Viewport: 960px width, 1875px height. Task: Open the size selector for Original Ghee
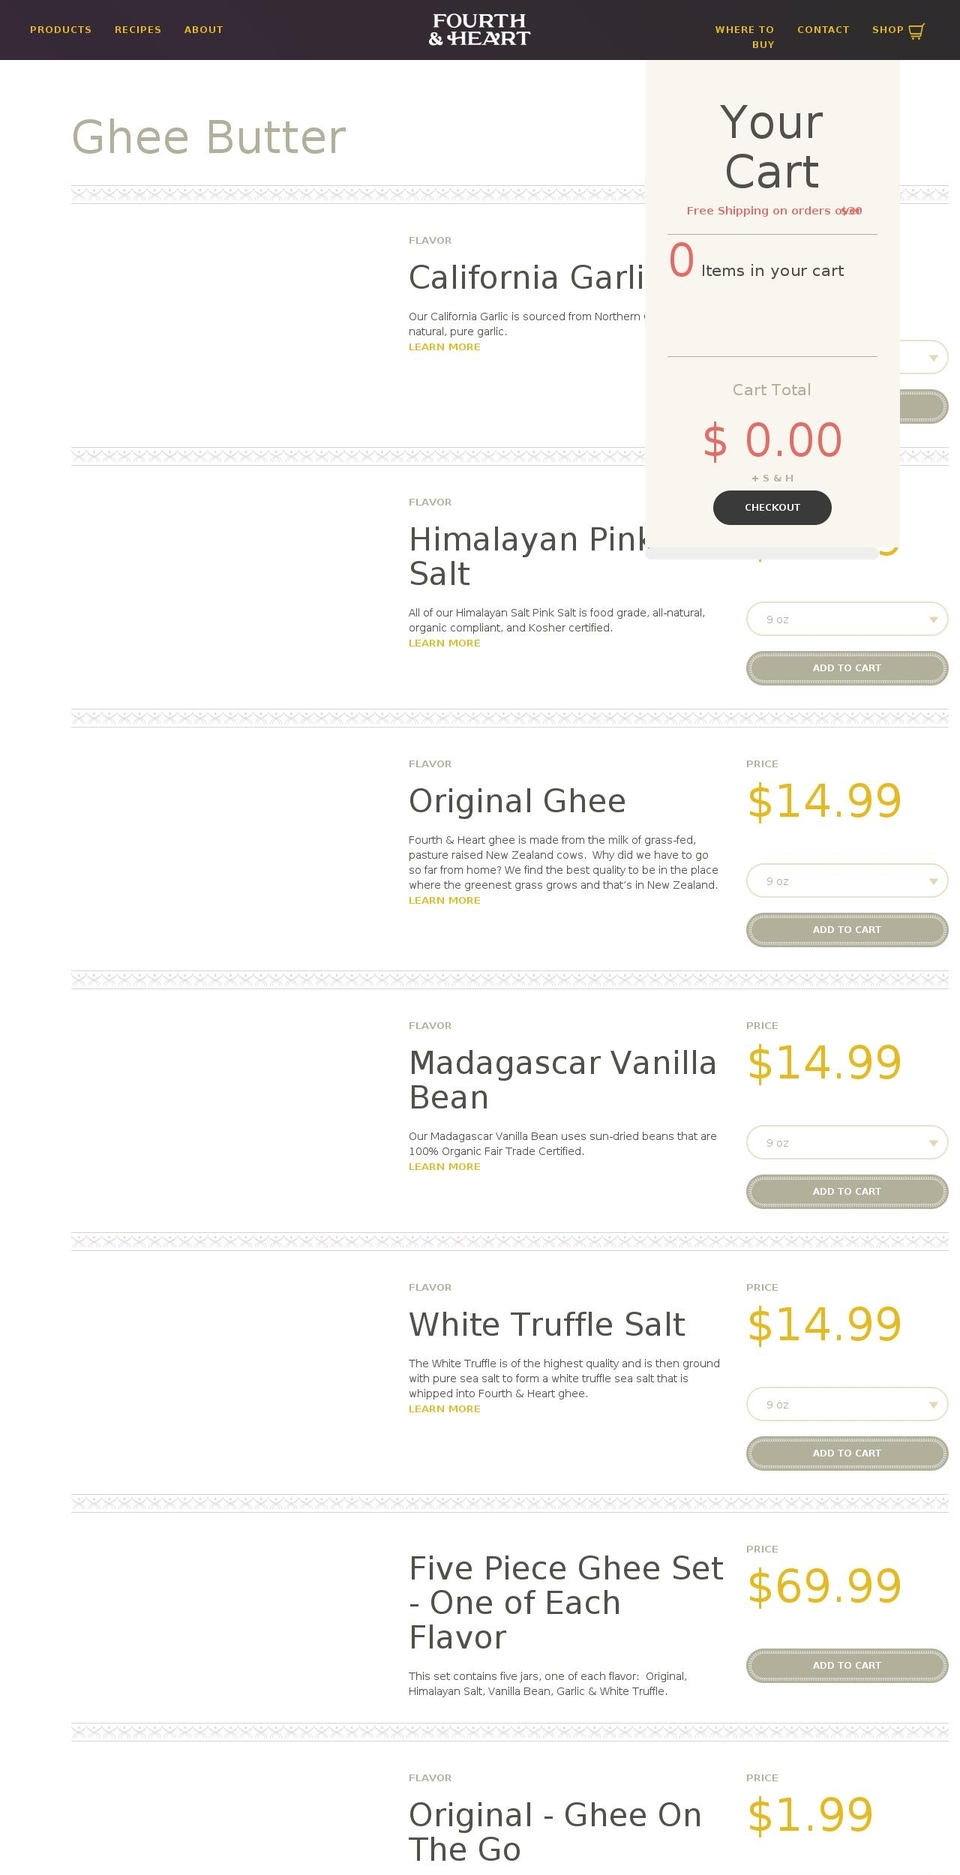(x=846, y=880)
